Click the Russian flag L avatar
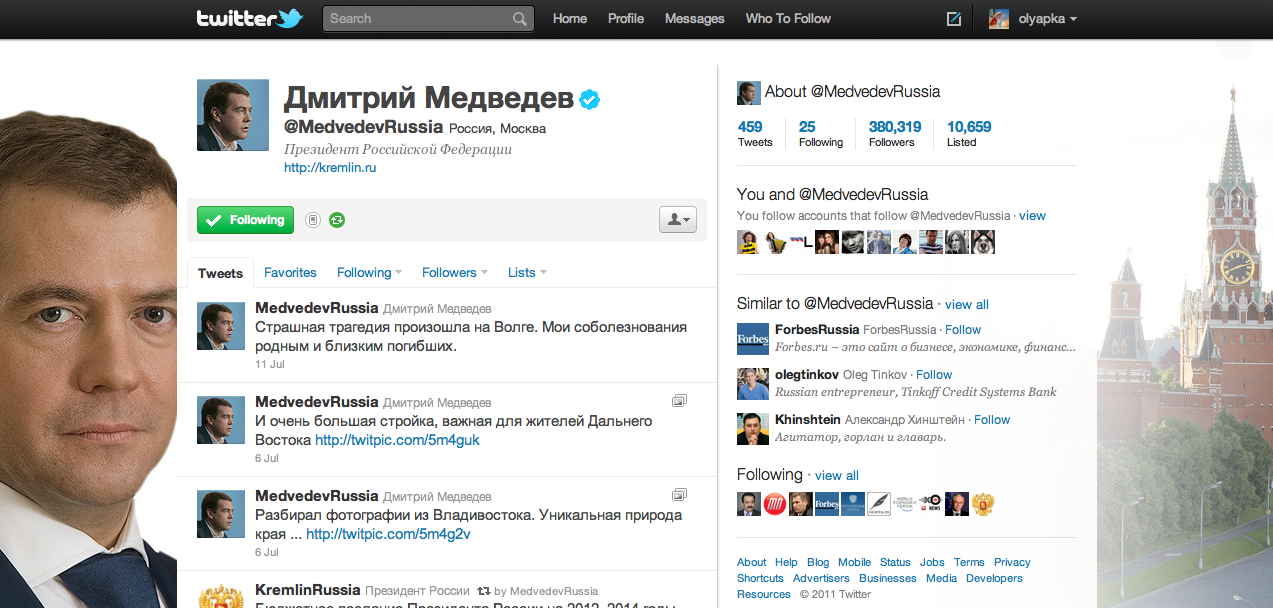The width and height of the screenshot is (1273, 608). point(801,242)
